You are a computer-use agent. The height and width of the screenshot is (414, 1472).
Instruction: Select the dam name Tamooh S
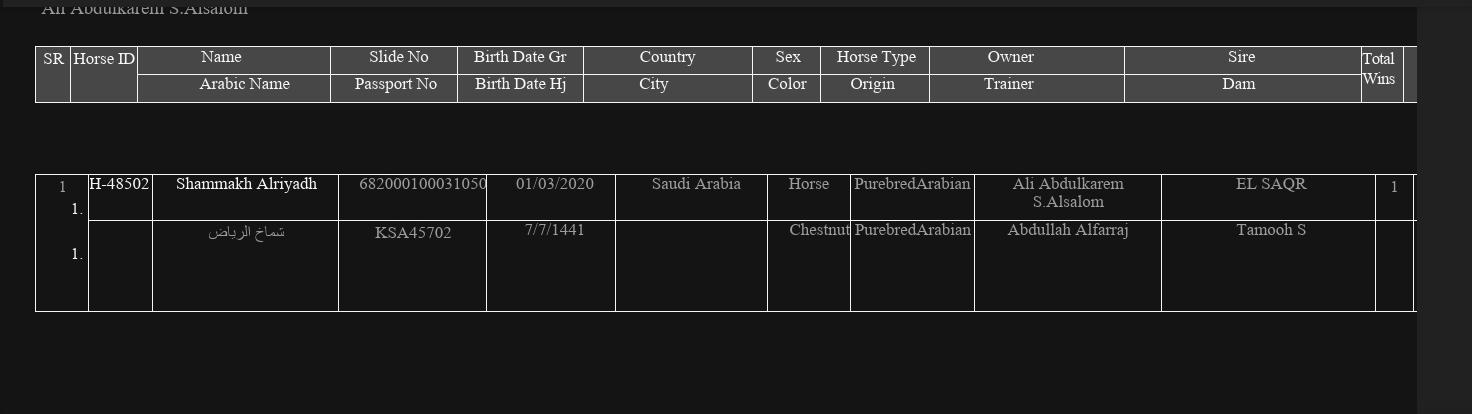1270,230
